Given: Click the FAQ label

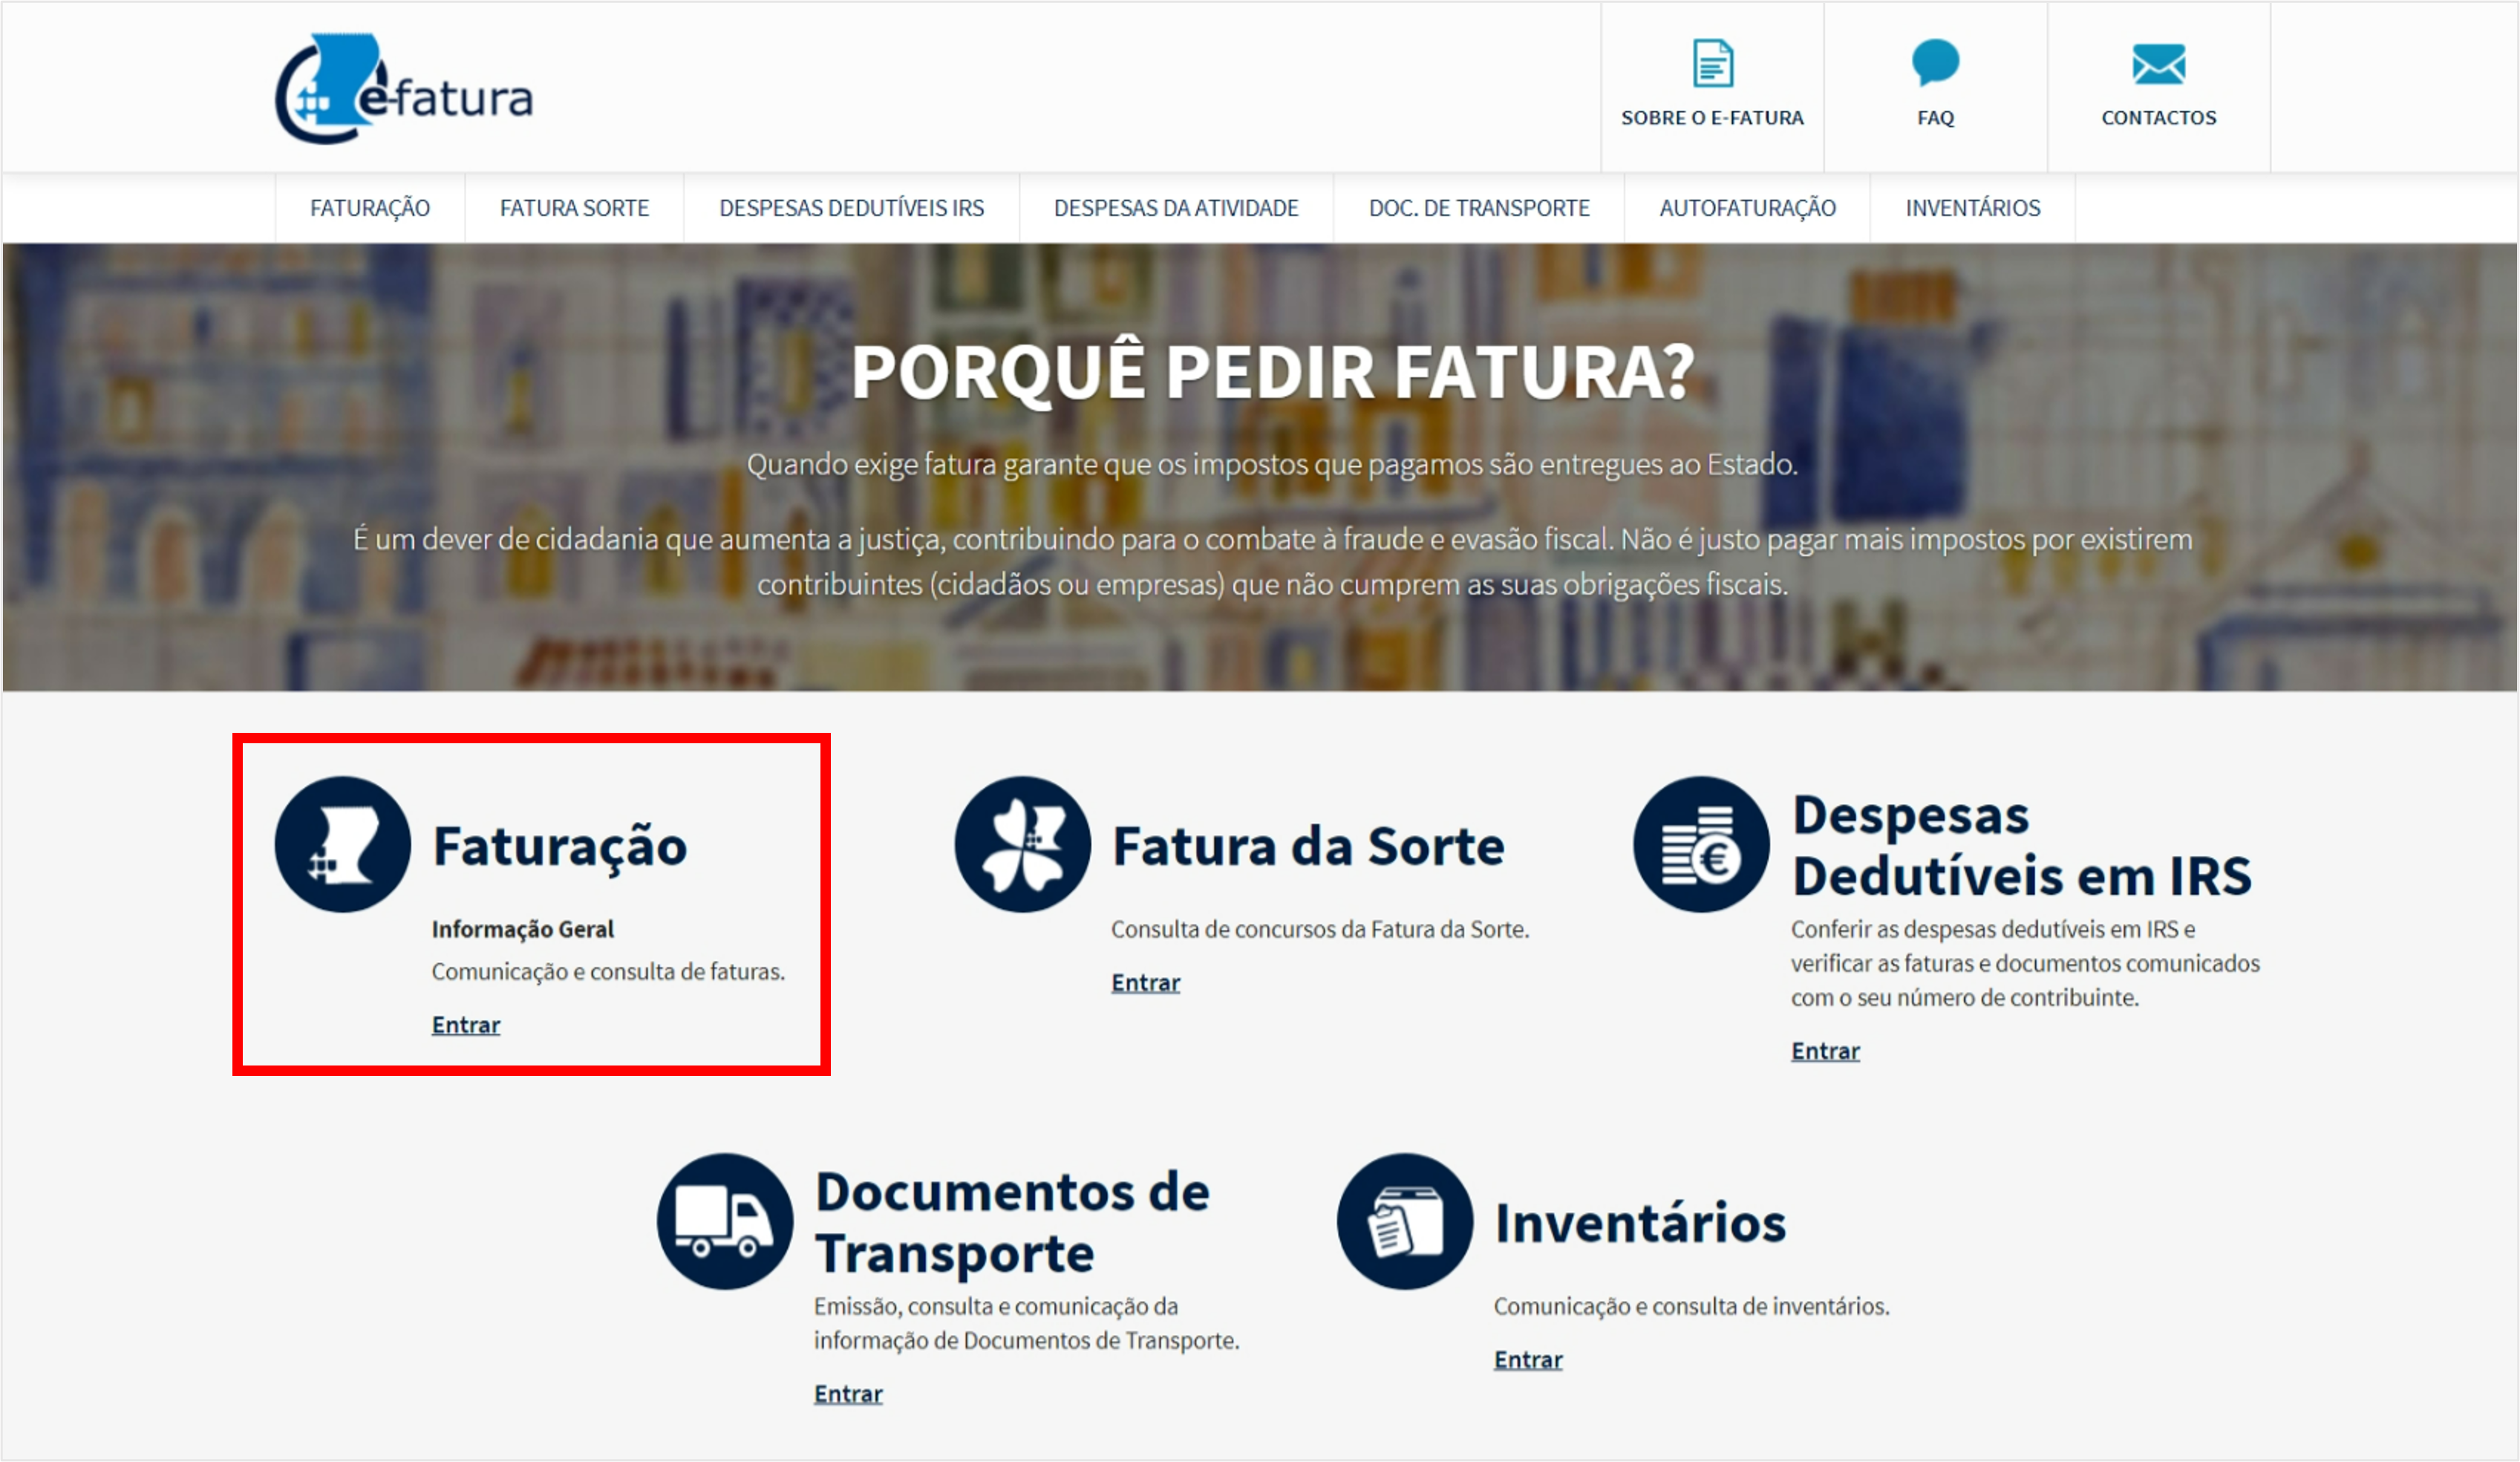Looking at the screenshot, I should [x=1935, y=118].
